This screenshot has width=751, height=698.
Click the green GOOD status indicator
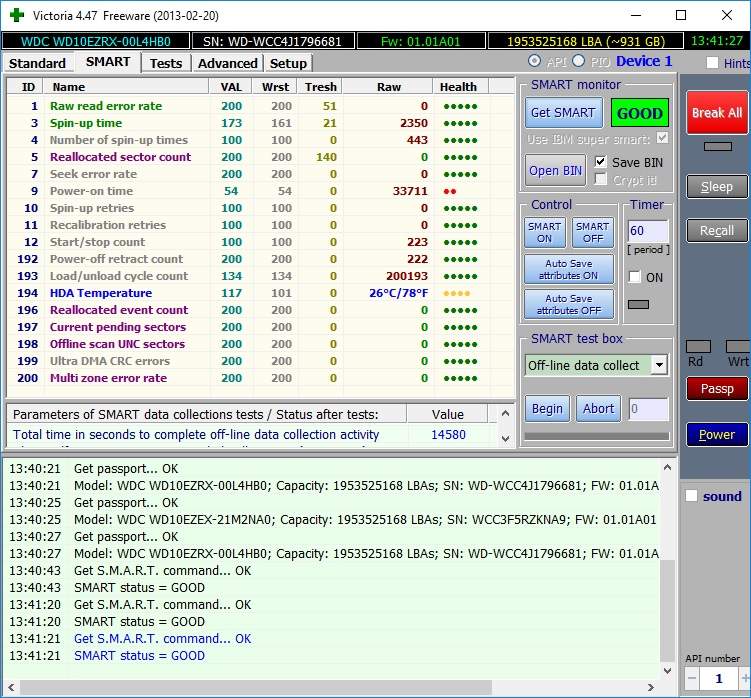(x=639, y=113)
